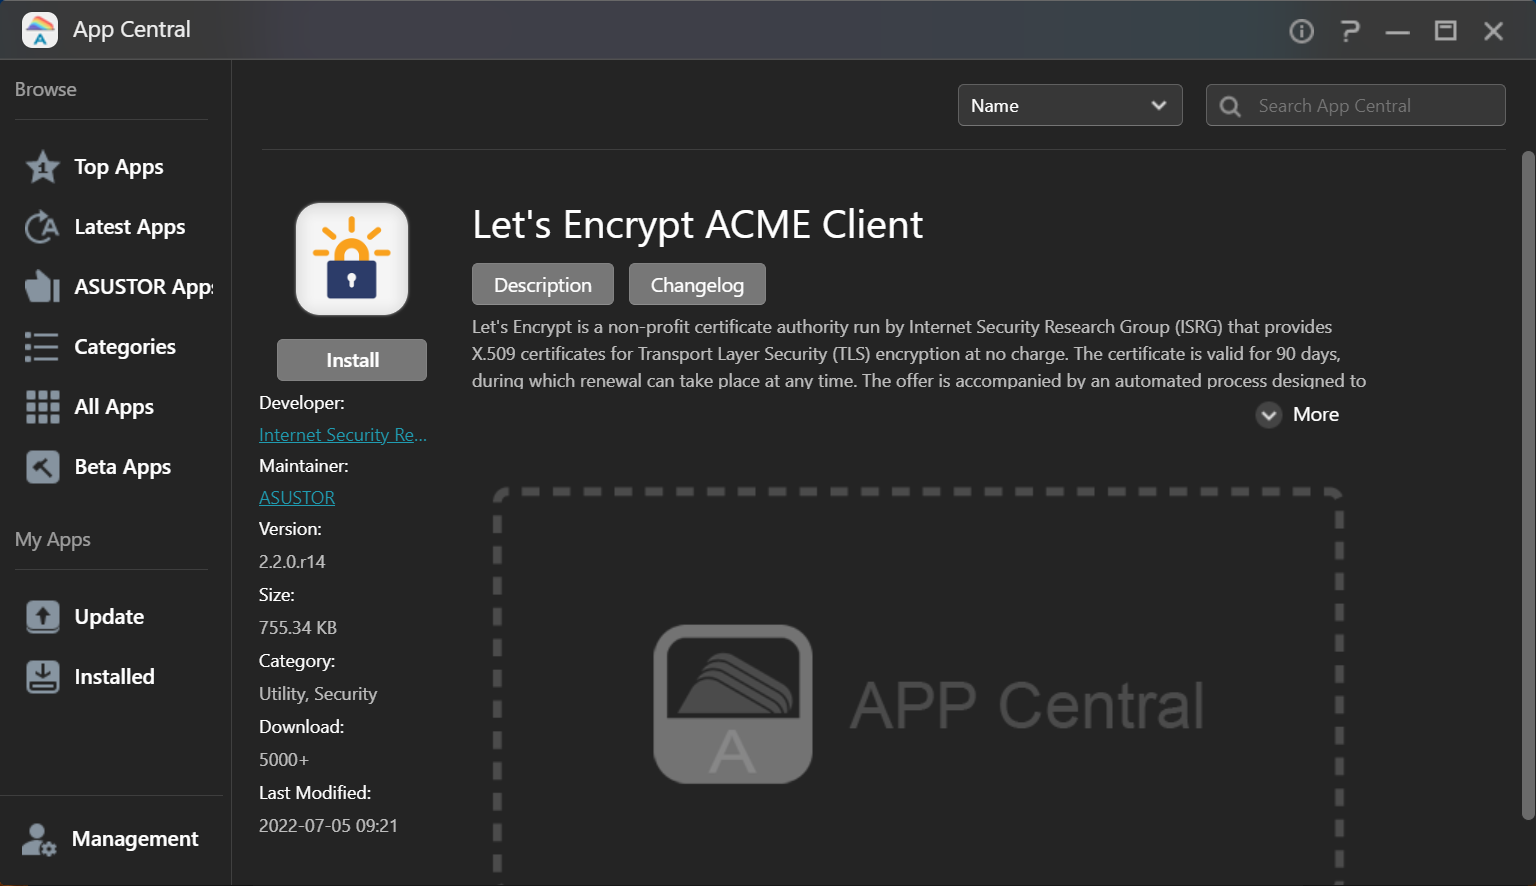The height and width of the screenshot is (886, 1536).
Task: Click the APP Central screenshot placeholder
Action: point(918,686)
